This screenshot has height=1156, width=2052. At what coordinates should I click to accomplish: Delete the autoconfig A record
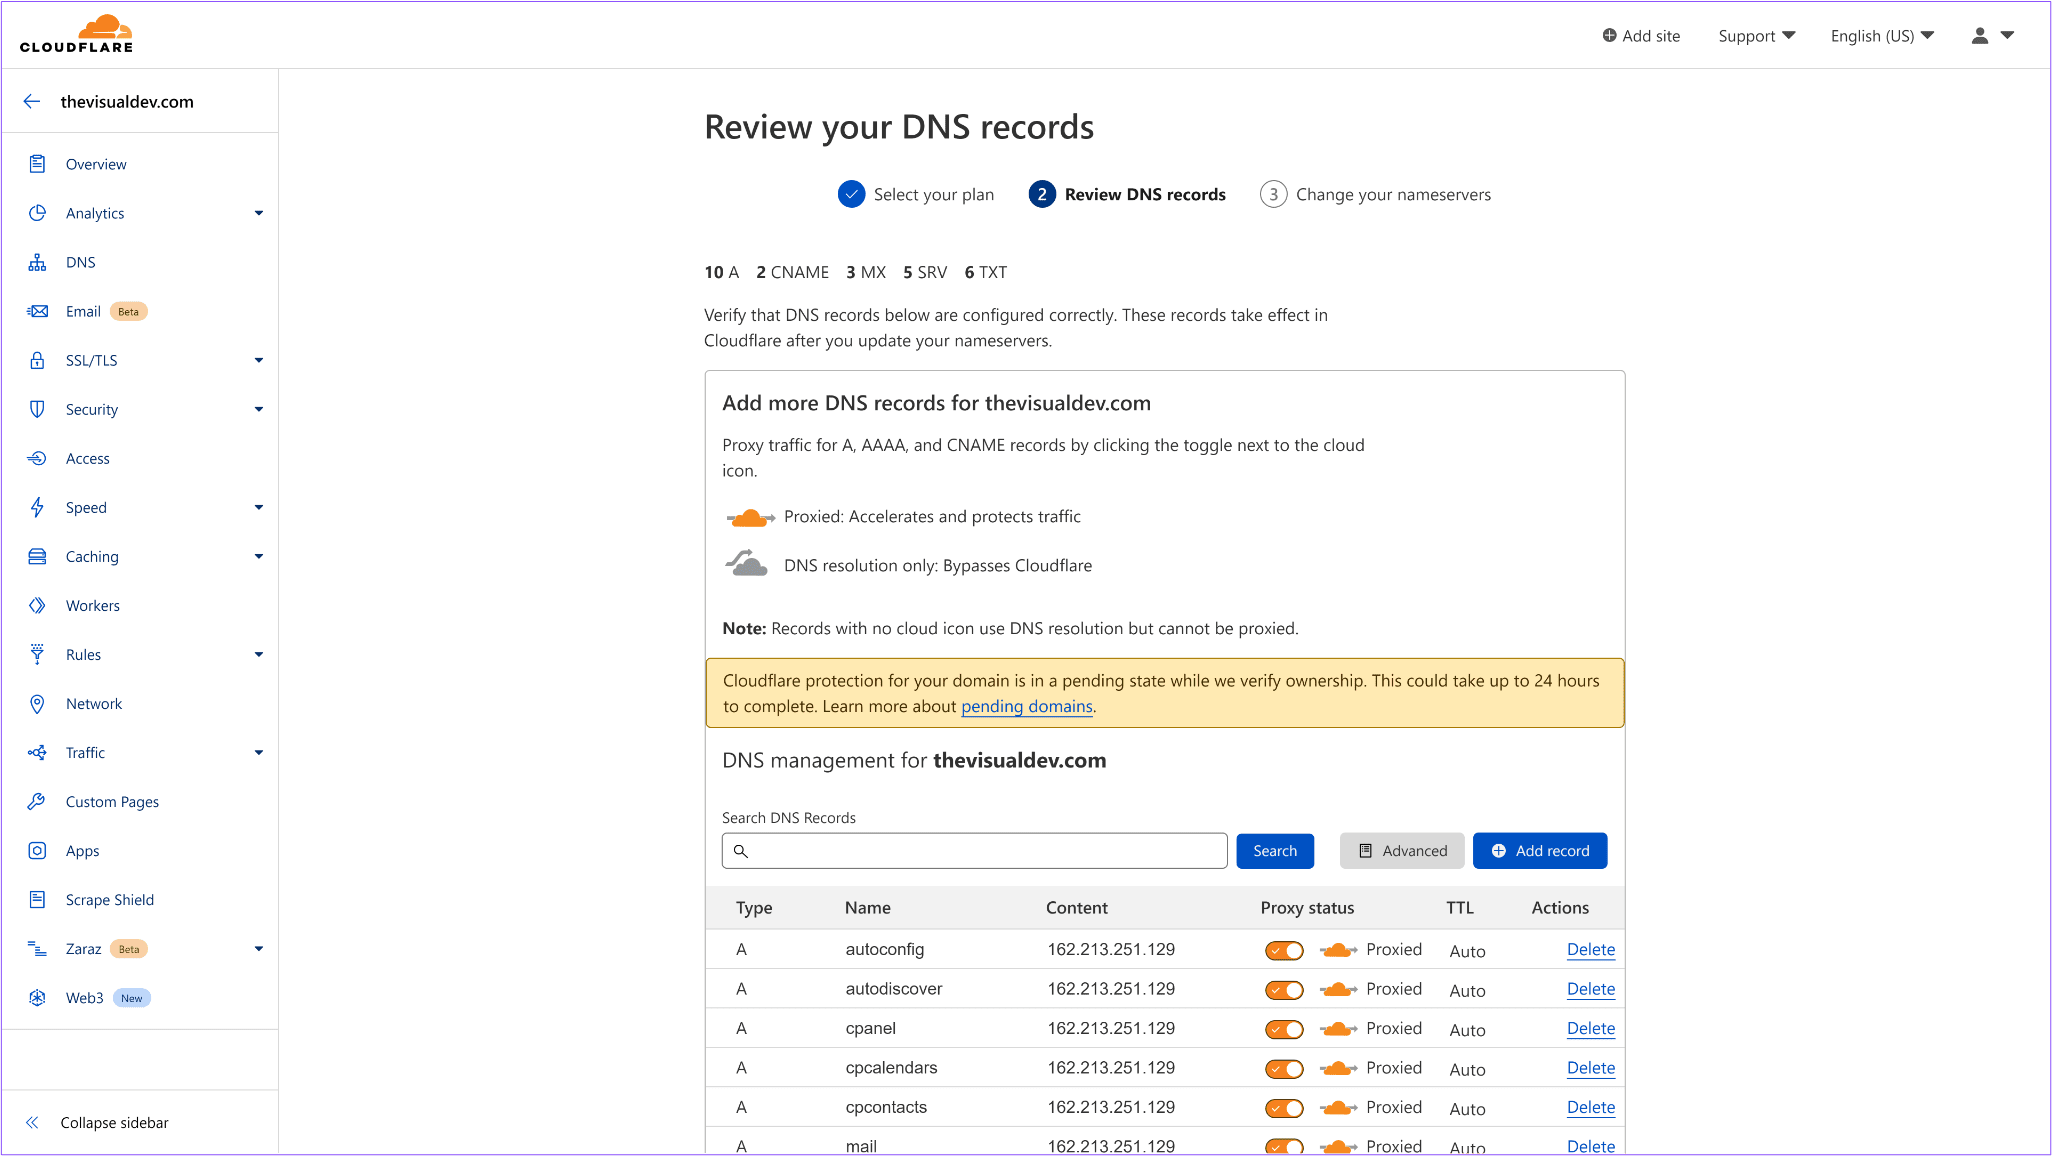[1591, 950]
